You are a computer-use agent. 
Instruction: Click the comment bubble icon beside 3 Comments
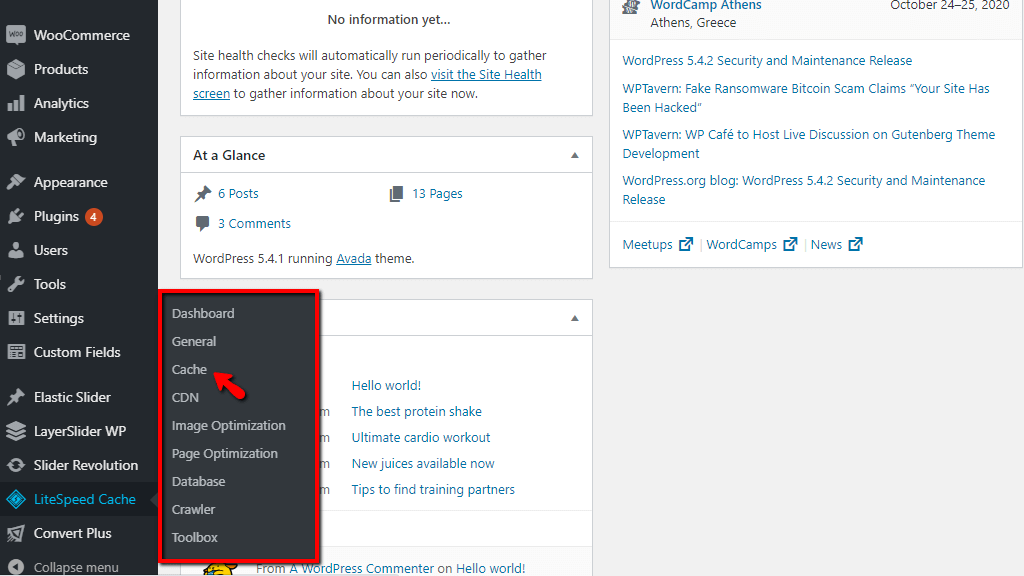[202, 223]
